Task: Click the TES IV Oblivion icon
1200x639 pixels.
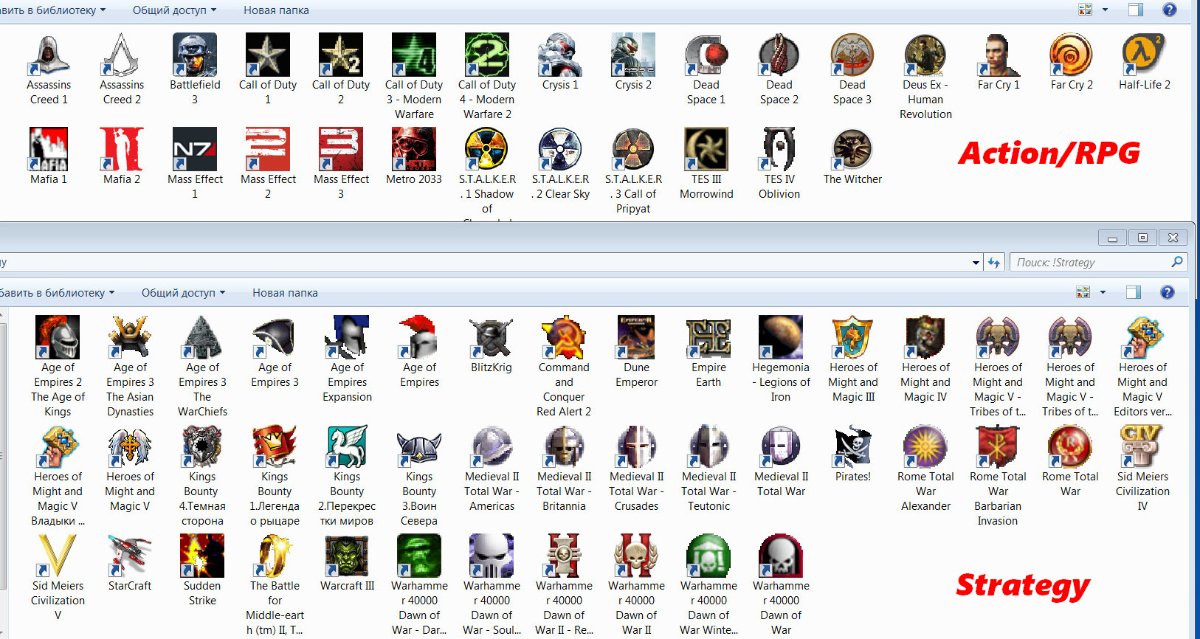Action: [779, 150]
